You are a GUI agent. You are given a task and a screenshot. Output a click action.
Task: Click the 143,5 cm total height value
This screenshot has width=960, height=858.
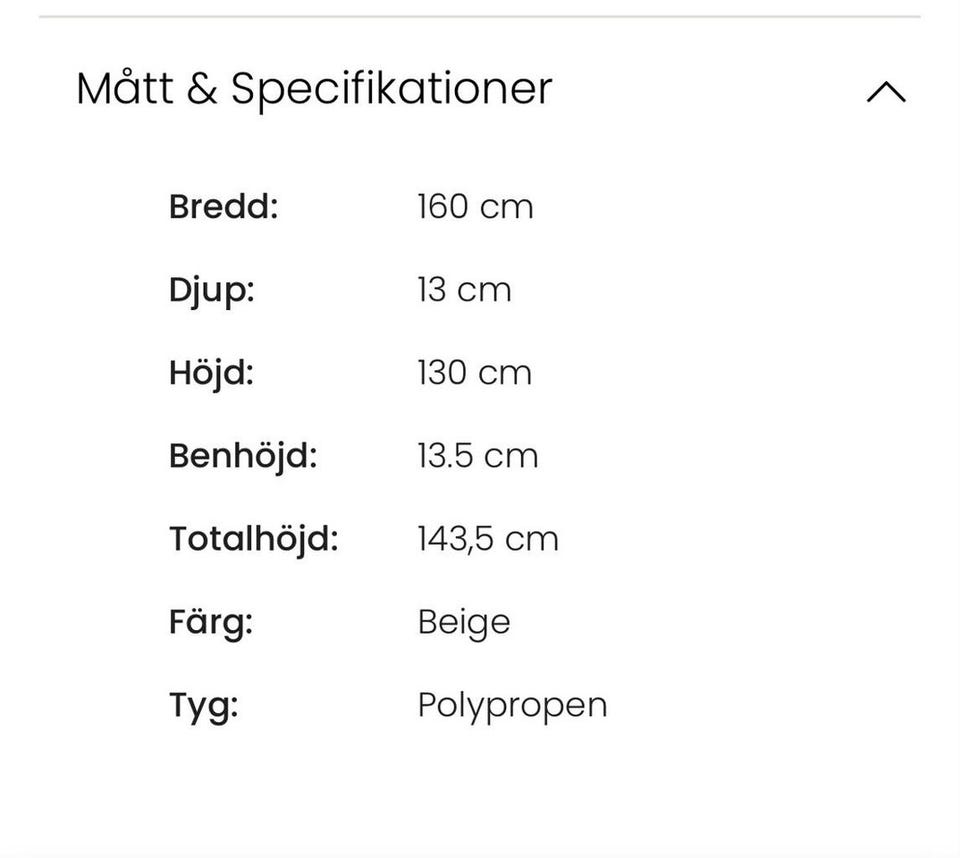pos(487,539)
